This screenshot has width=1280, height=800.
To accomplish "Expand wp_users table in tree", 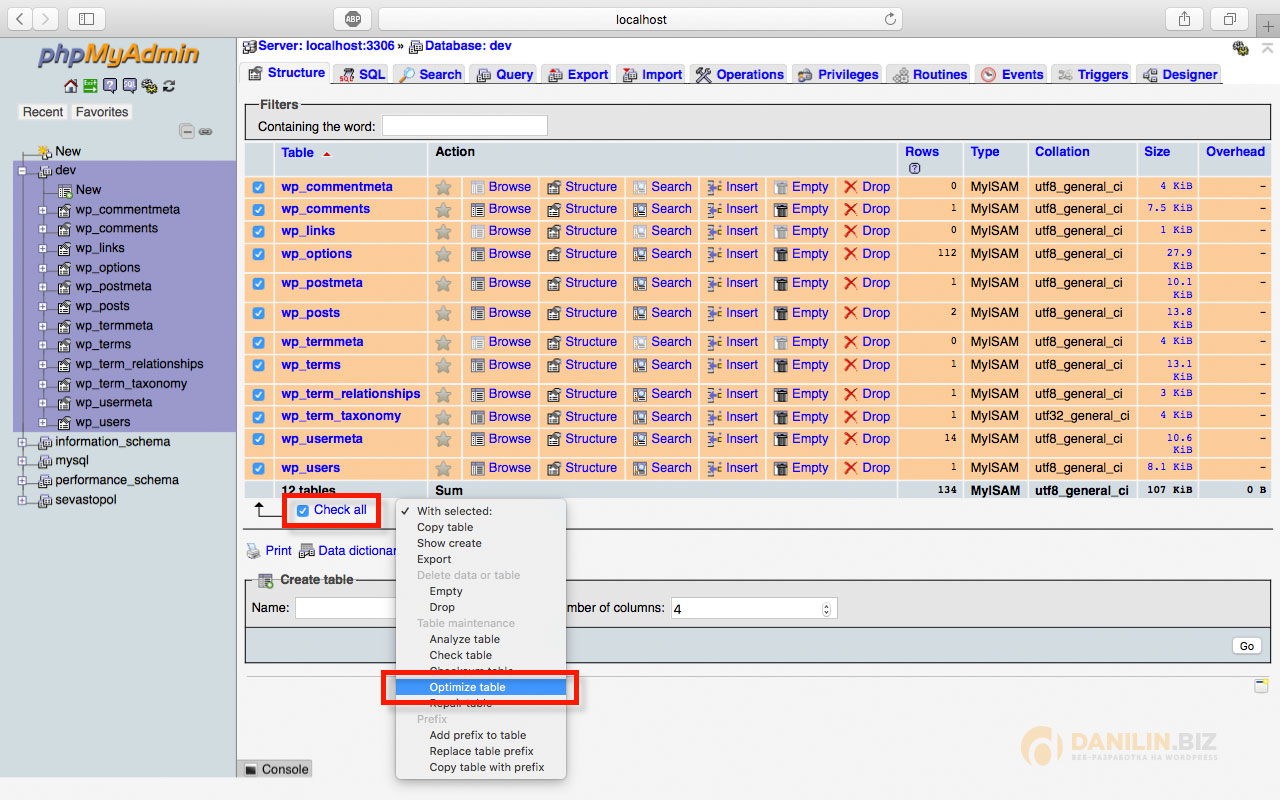I will pyautogui.click(x=43, y=422).
